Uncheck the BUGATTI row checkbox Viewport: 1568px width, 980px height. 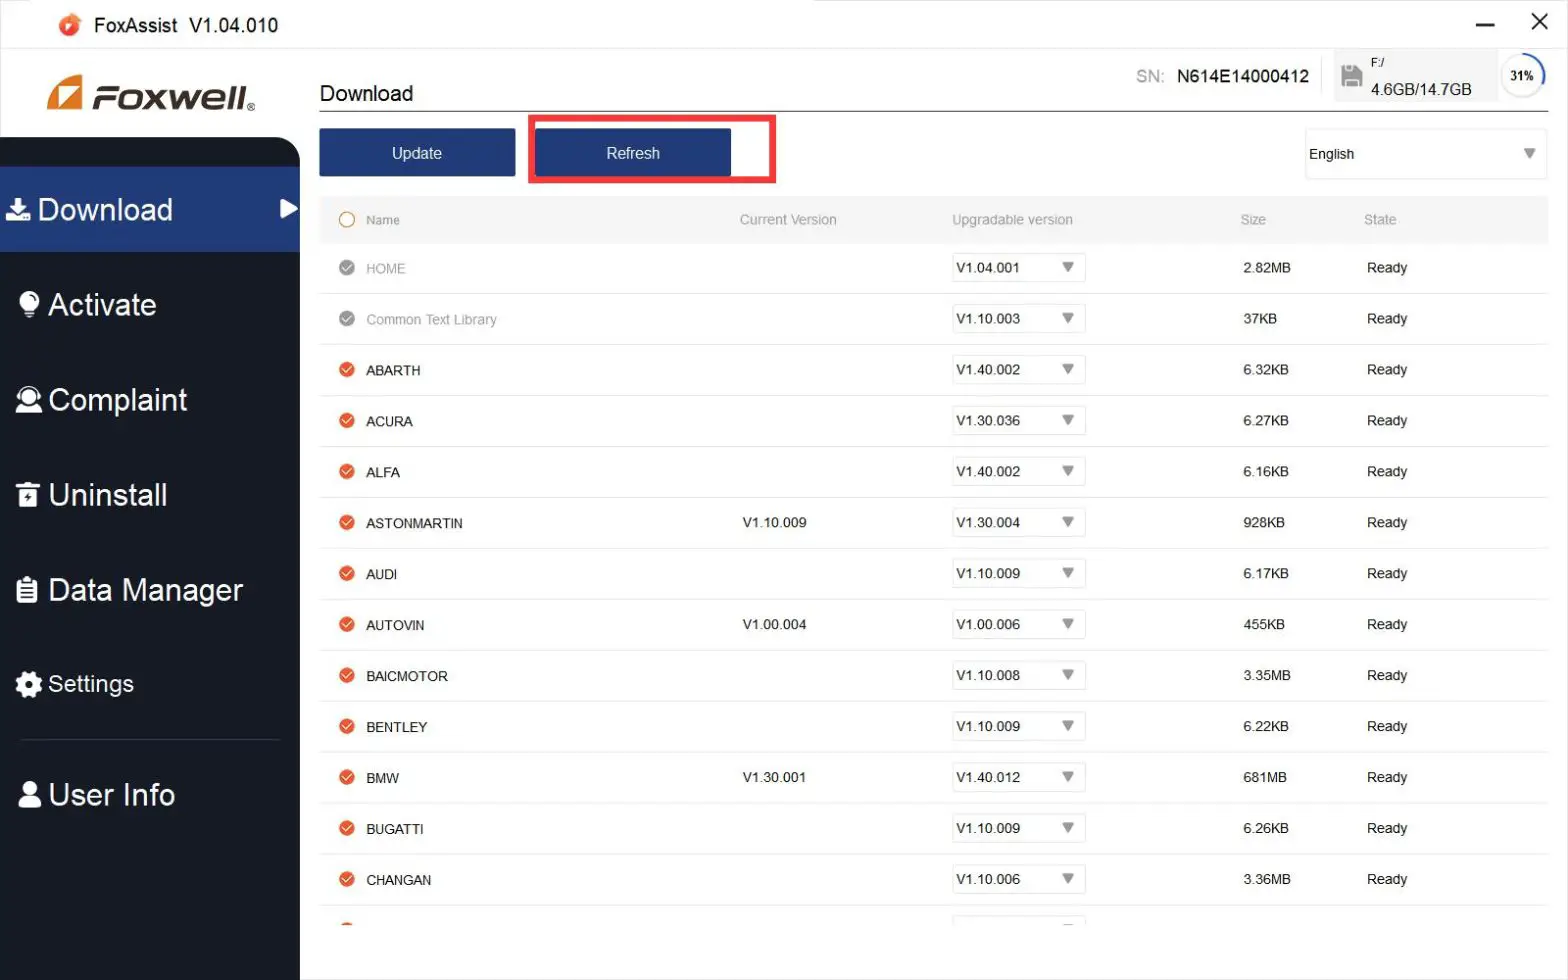347,829
